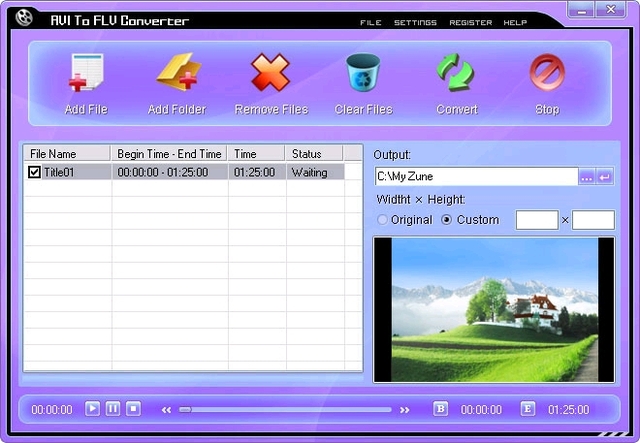Select the Custom size radio button

(x=447, y=220)
